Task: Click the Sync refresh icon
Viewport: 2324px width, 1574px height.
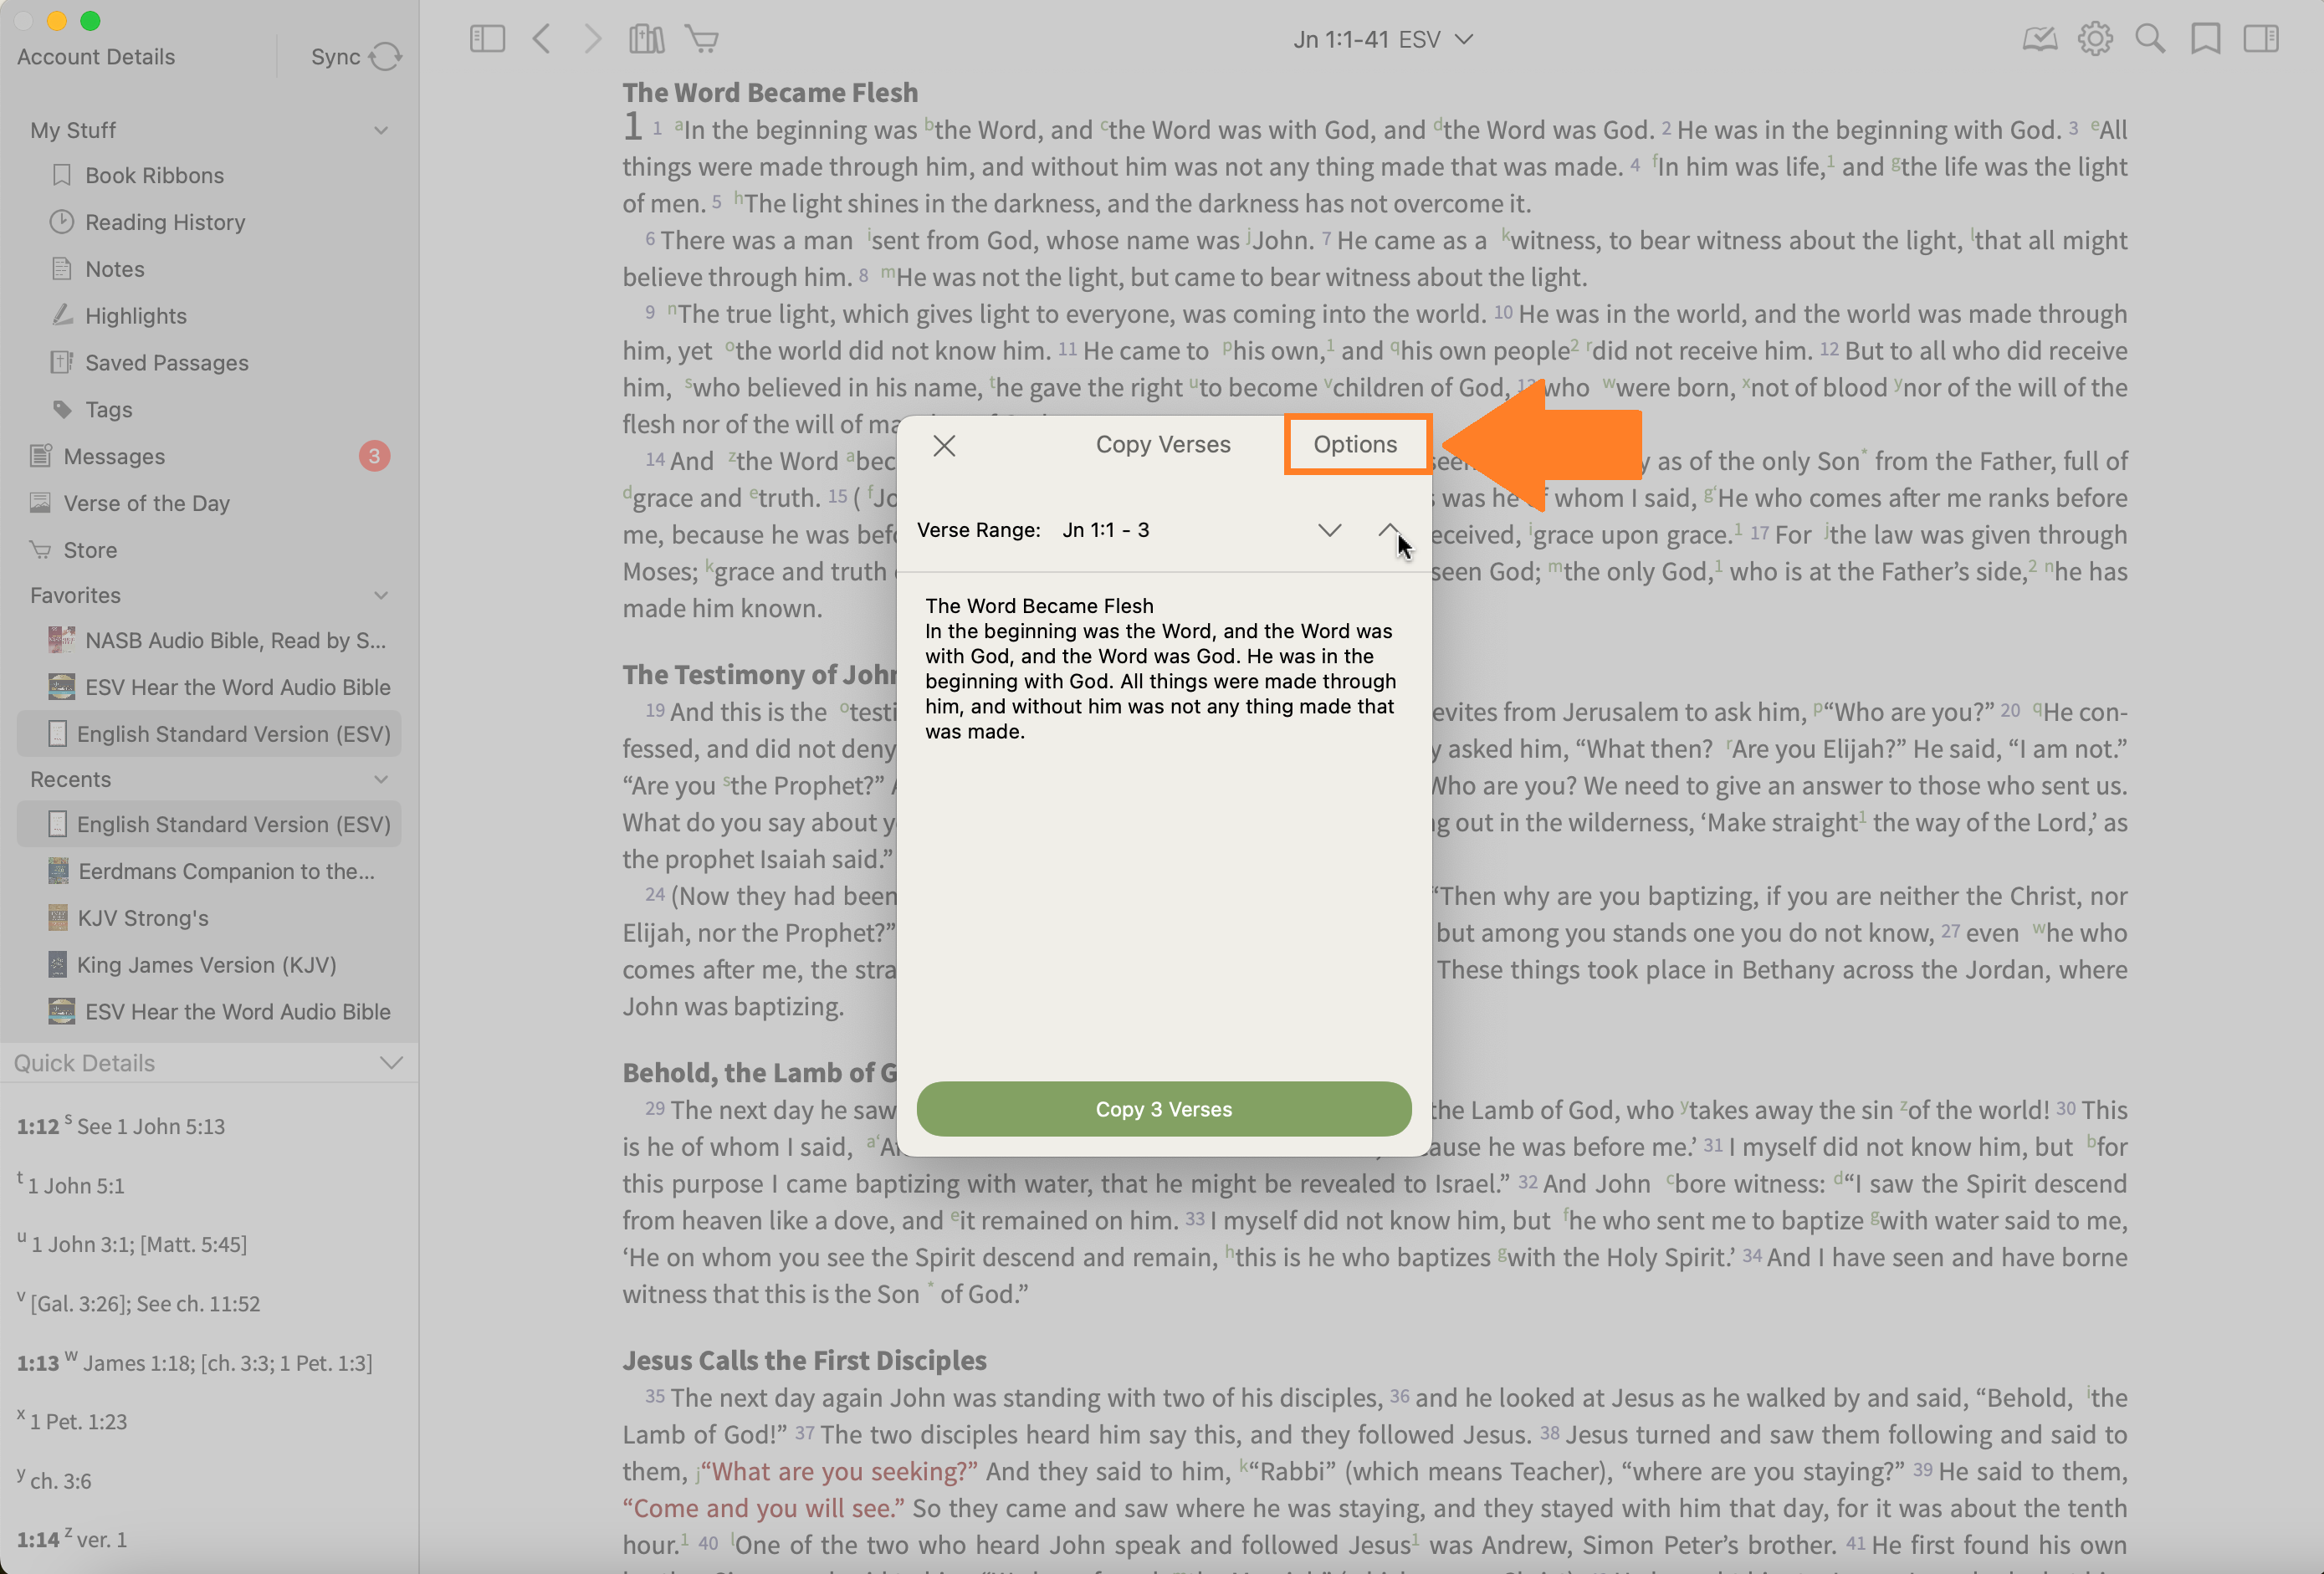Action: tap(385, 57)
